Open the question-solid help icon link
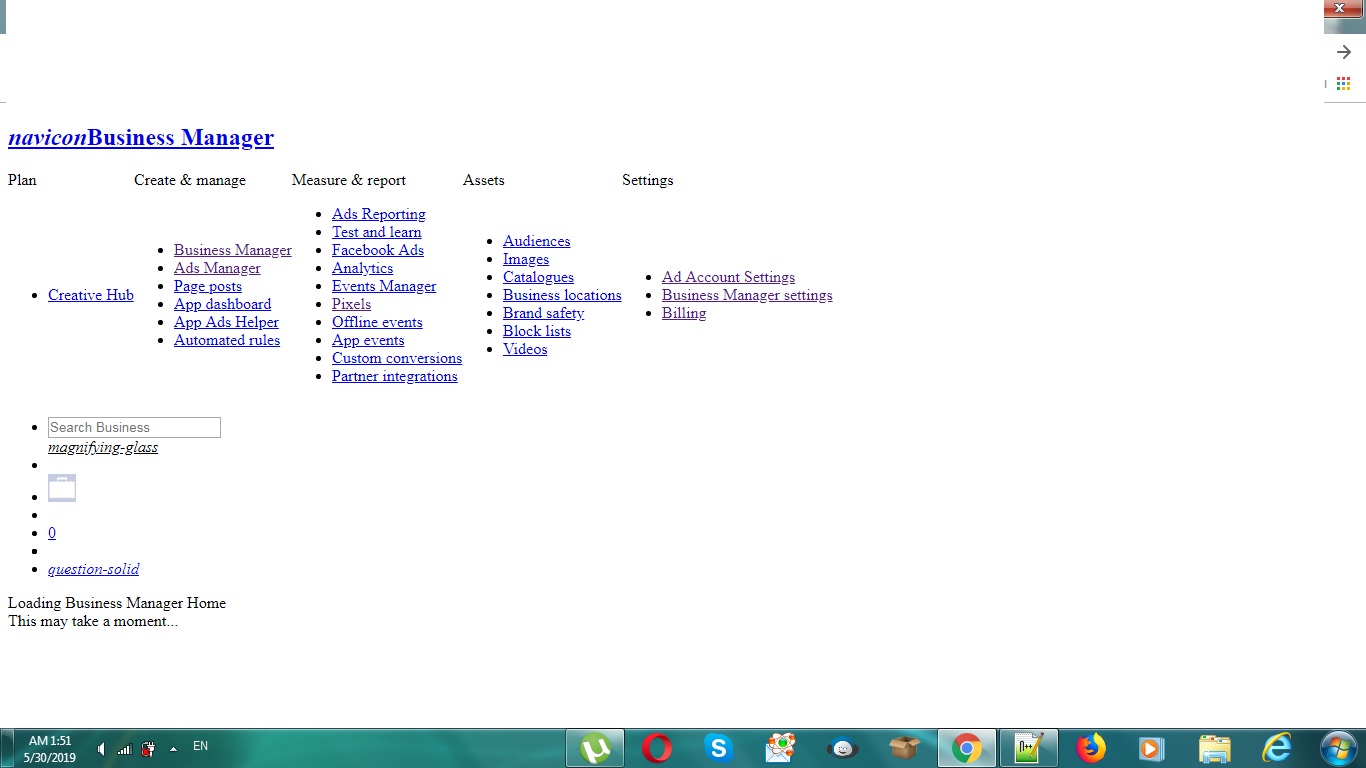 pyautogui.click(x=94, y=569)
